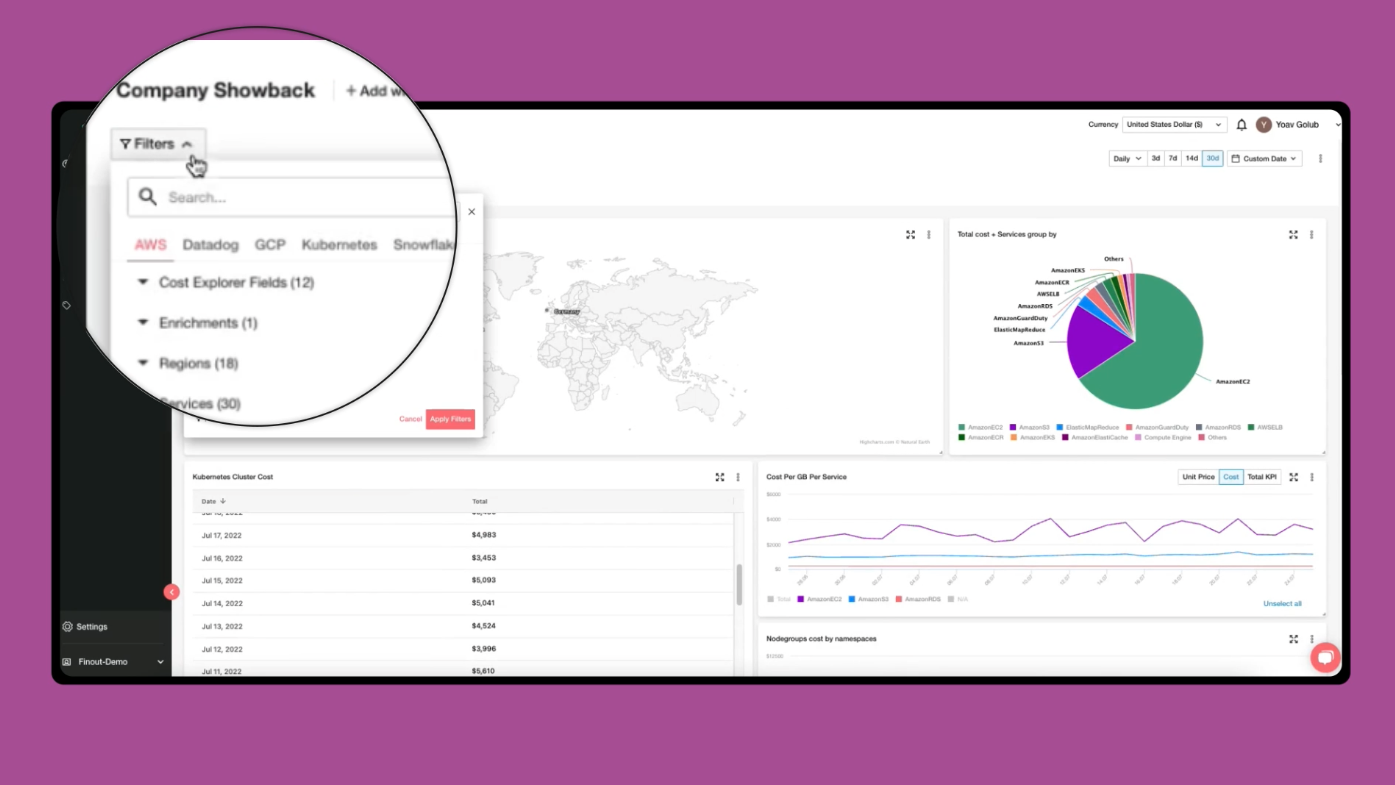Switch chart to Unit Price
Viewport: 1395px width, 785px height.
[1198, 477]
